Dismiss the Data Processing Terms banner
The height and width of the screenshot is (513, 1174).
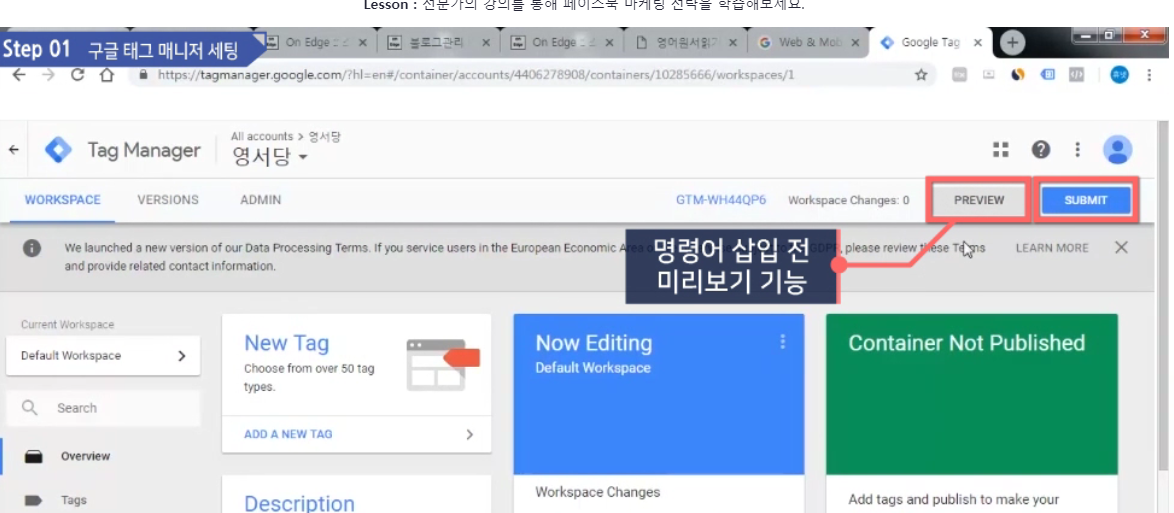click(x=1121, y=247)
